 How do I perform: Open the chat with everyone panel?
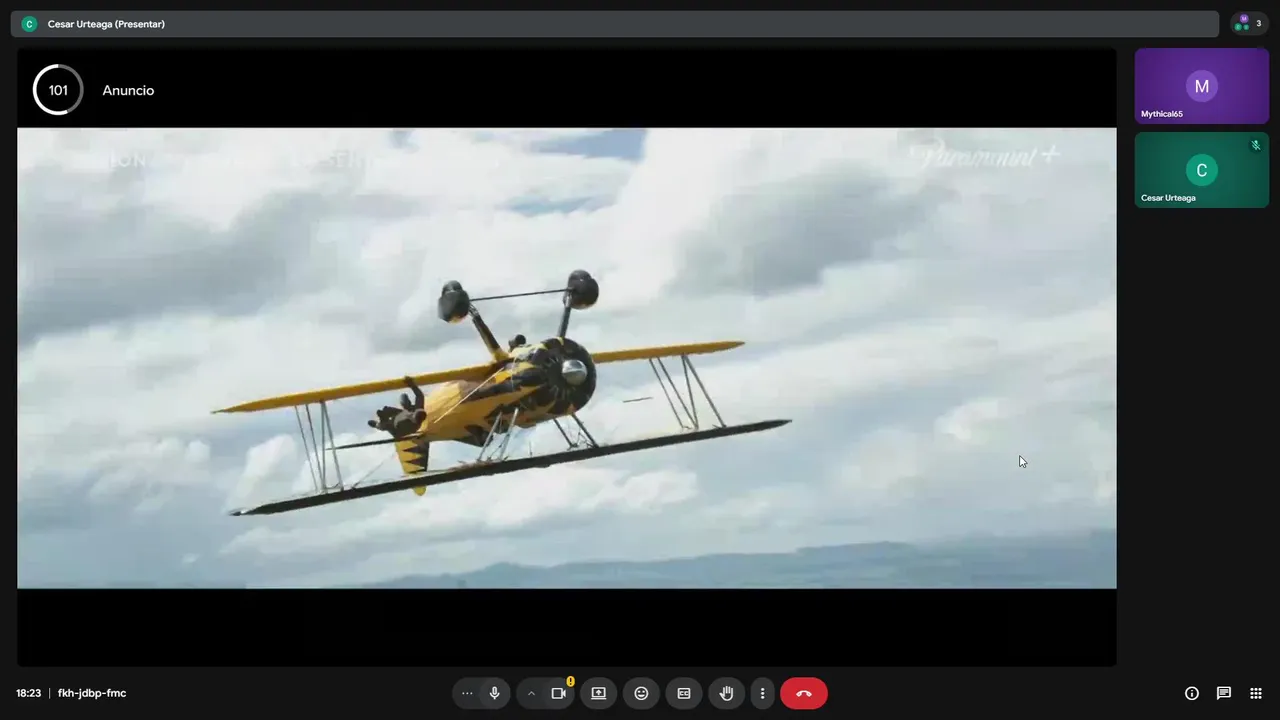pyautogui.click(x=1224, y=693)
